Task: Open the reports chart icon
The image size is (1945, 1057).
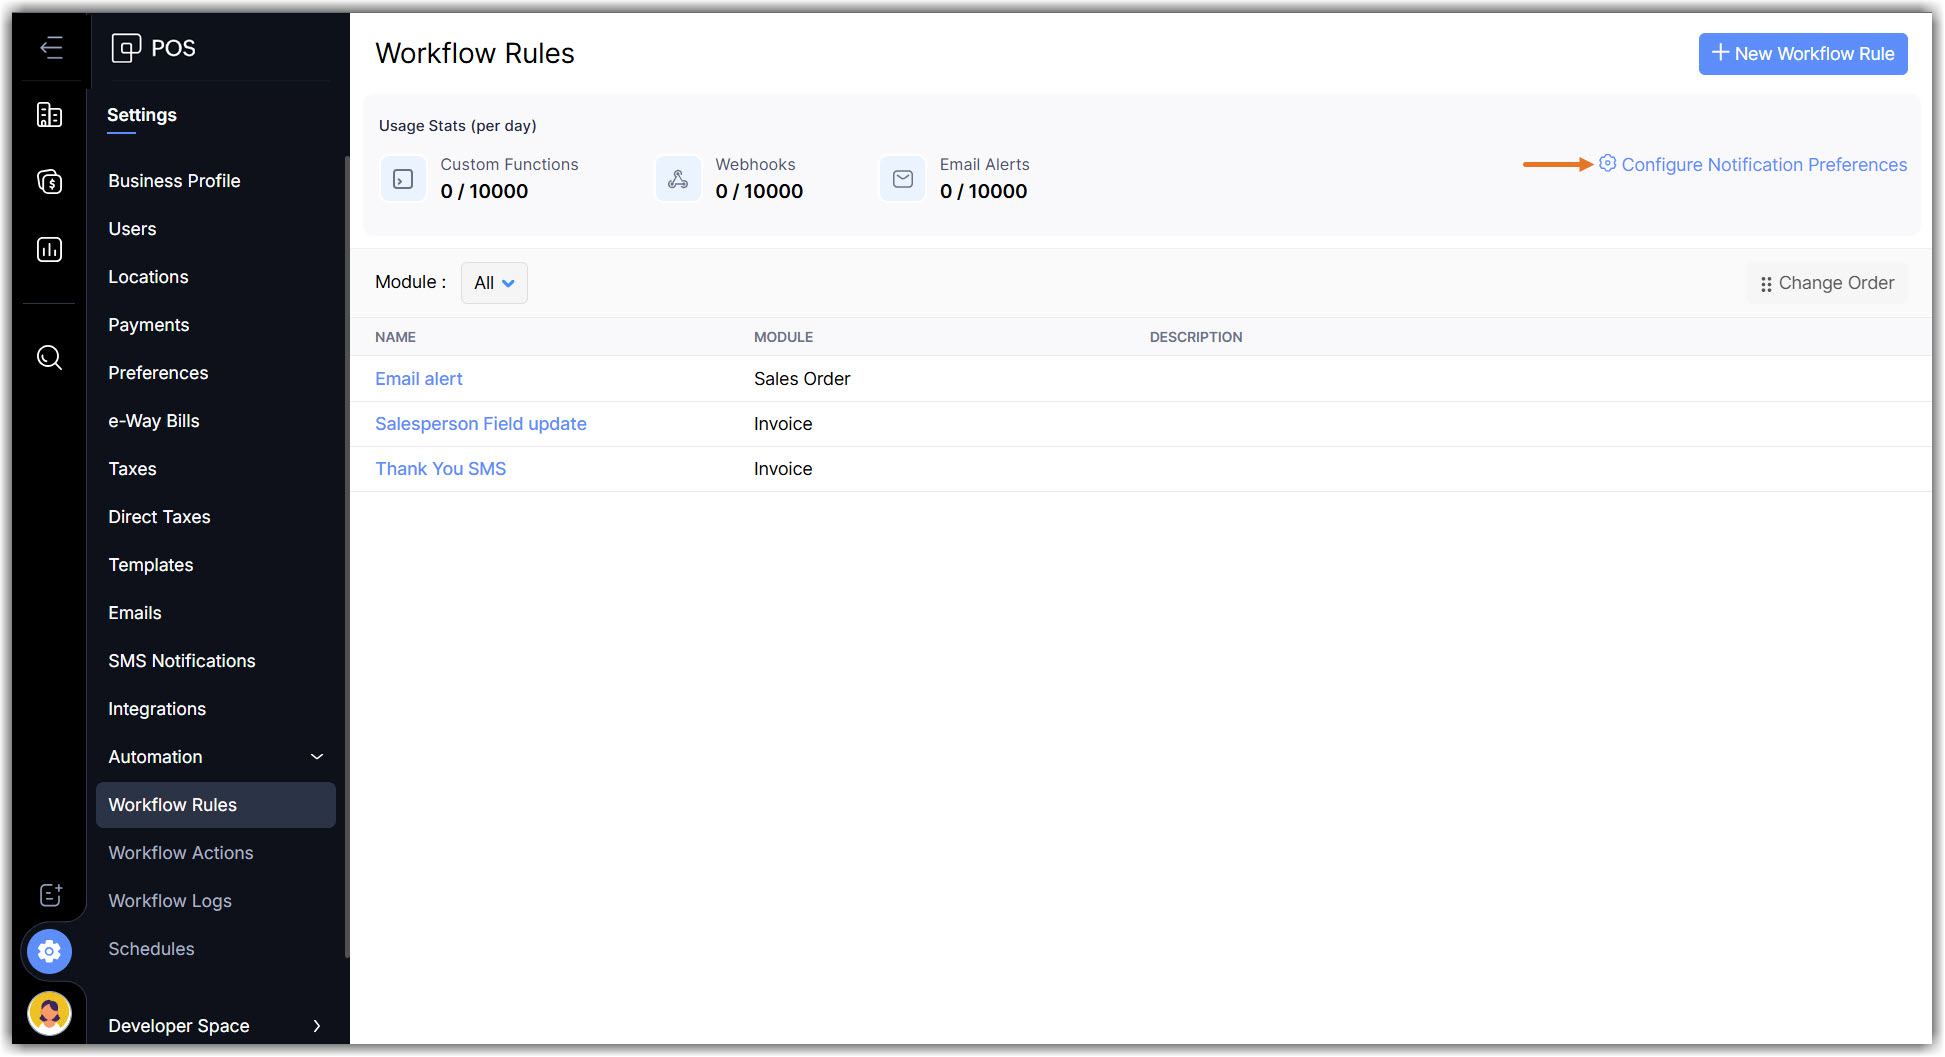Action: point(49,249)
